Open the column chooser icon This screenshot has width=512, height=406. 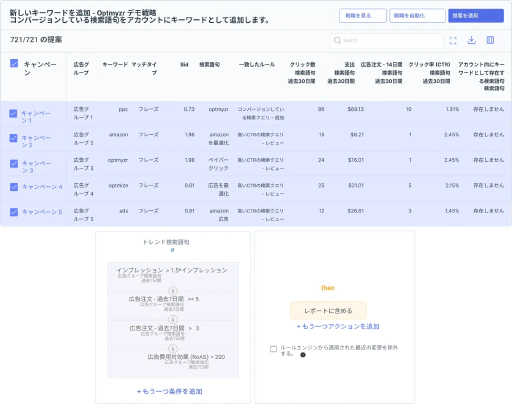[x=490, y=40]
